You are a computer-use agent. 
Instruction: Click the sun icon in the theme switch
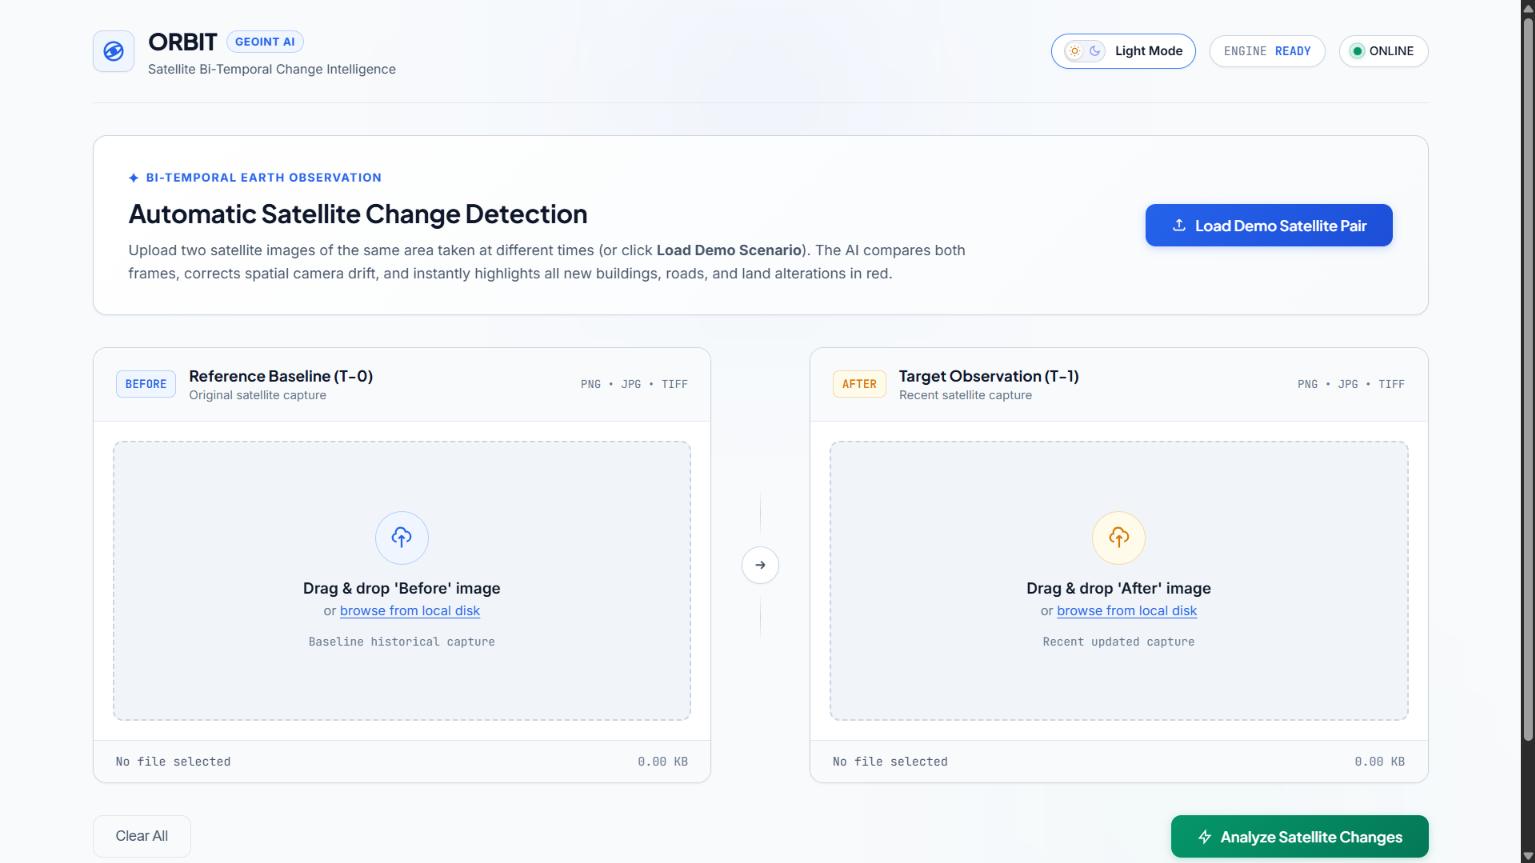[1075, 51]
